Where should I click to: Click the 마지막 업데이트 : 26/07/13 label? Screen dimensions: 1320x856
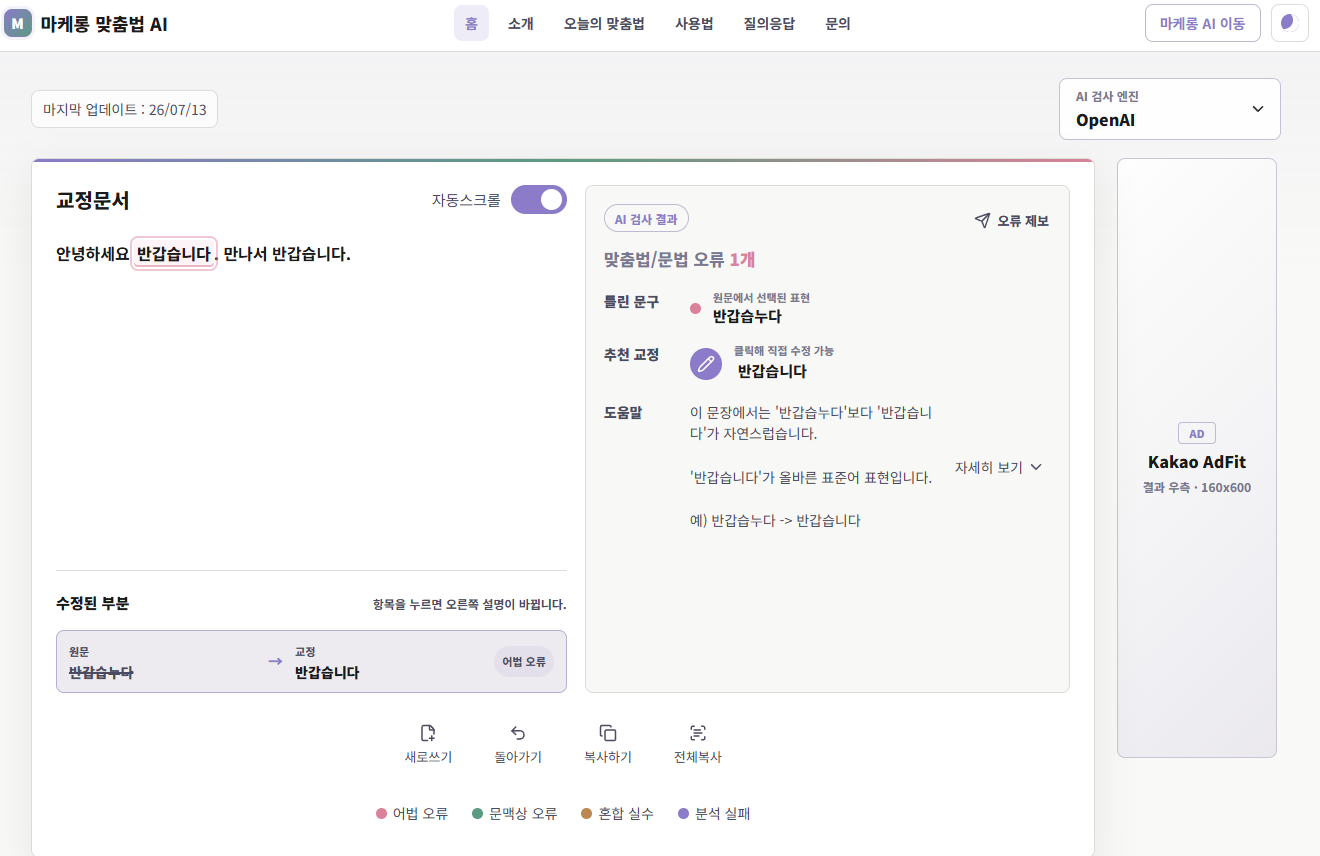[124, 109]
